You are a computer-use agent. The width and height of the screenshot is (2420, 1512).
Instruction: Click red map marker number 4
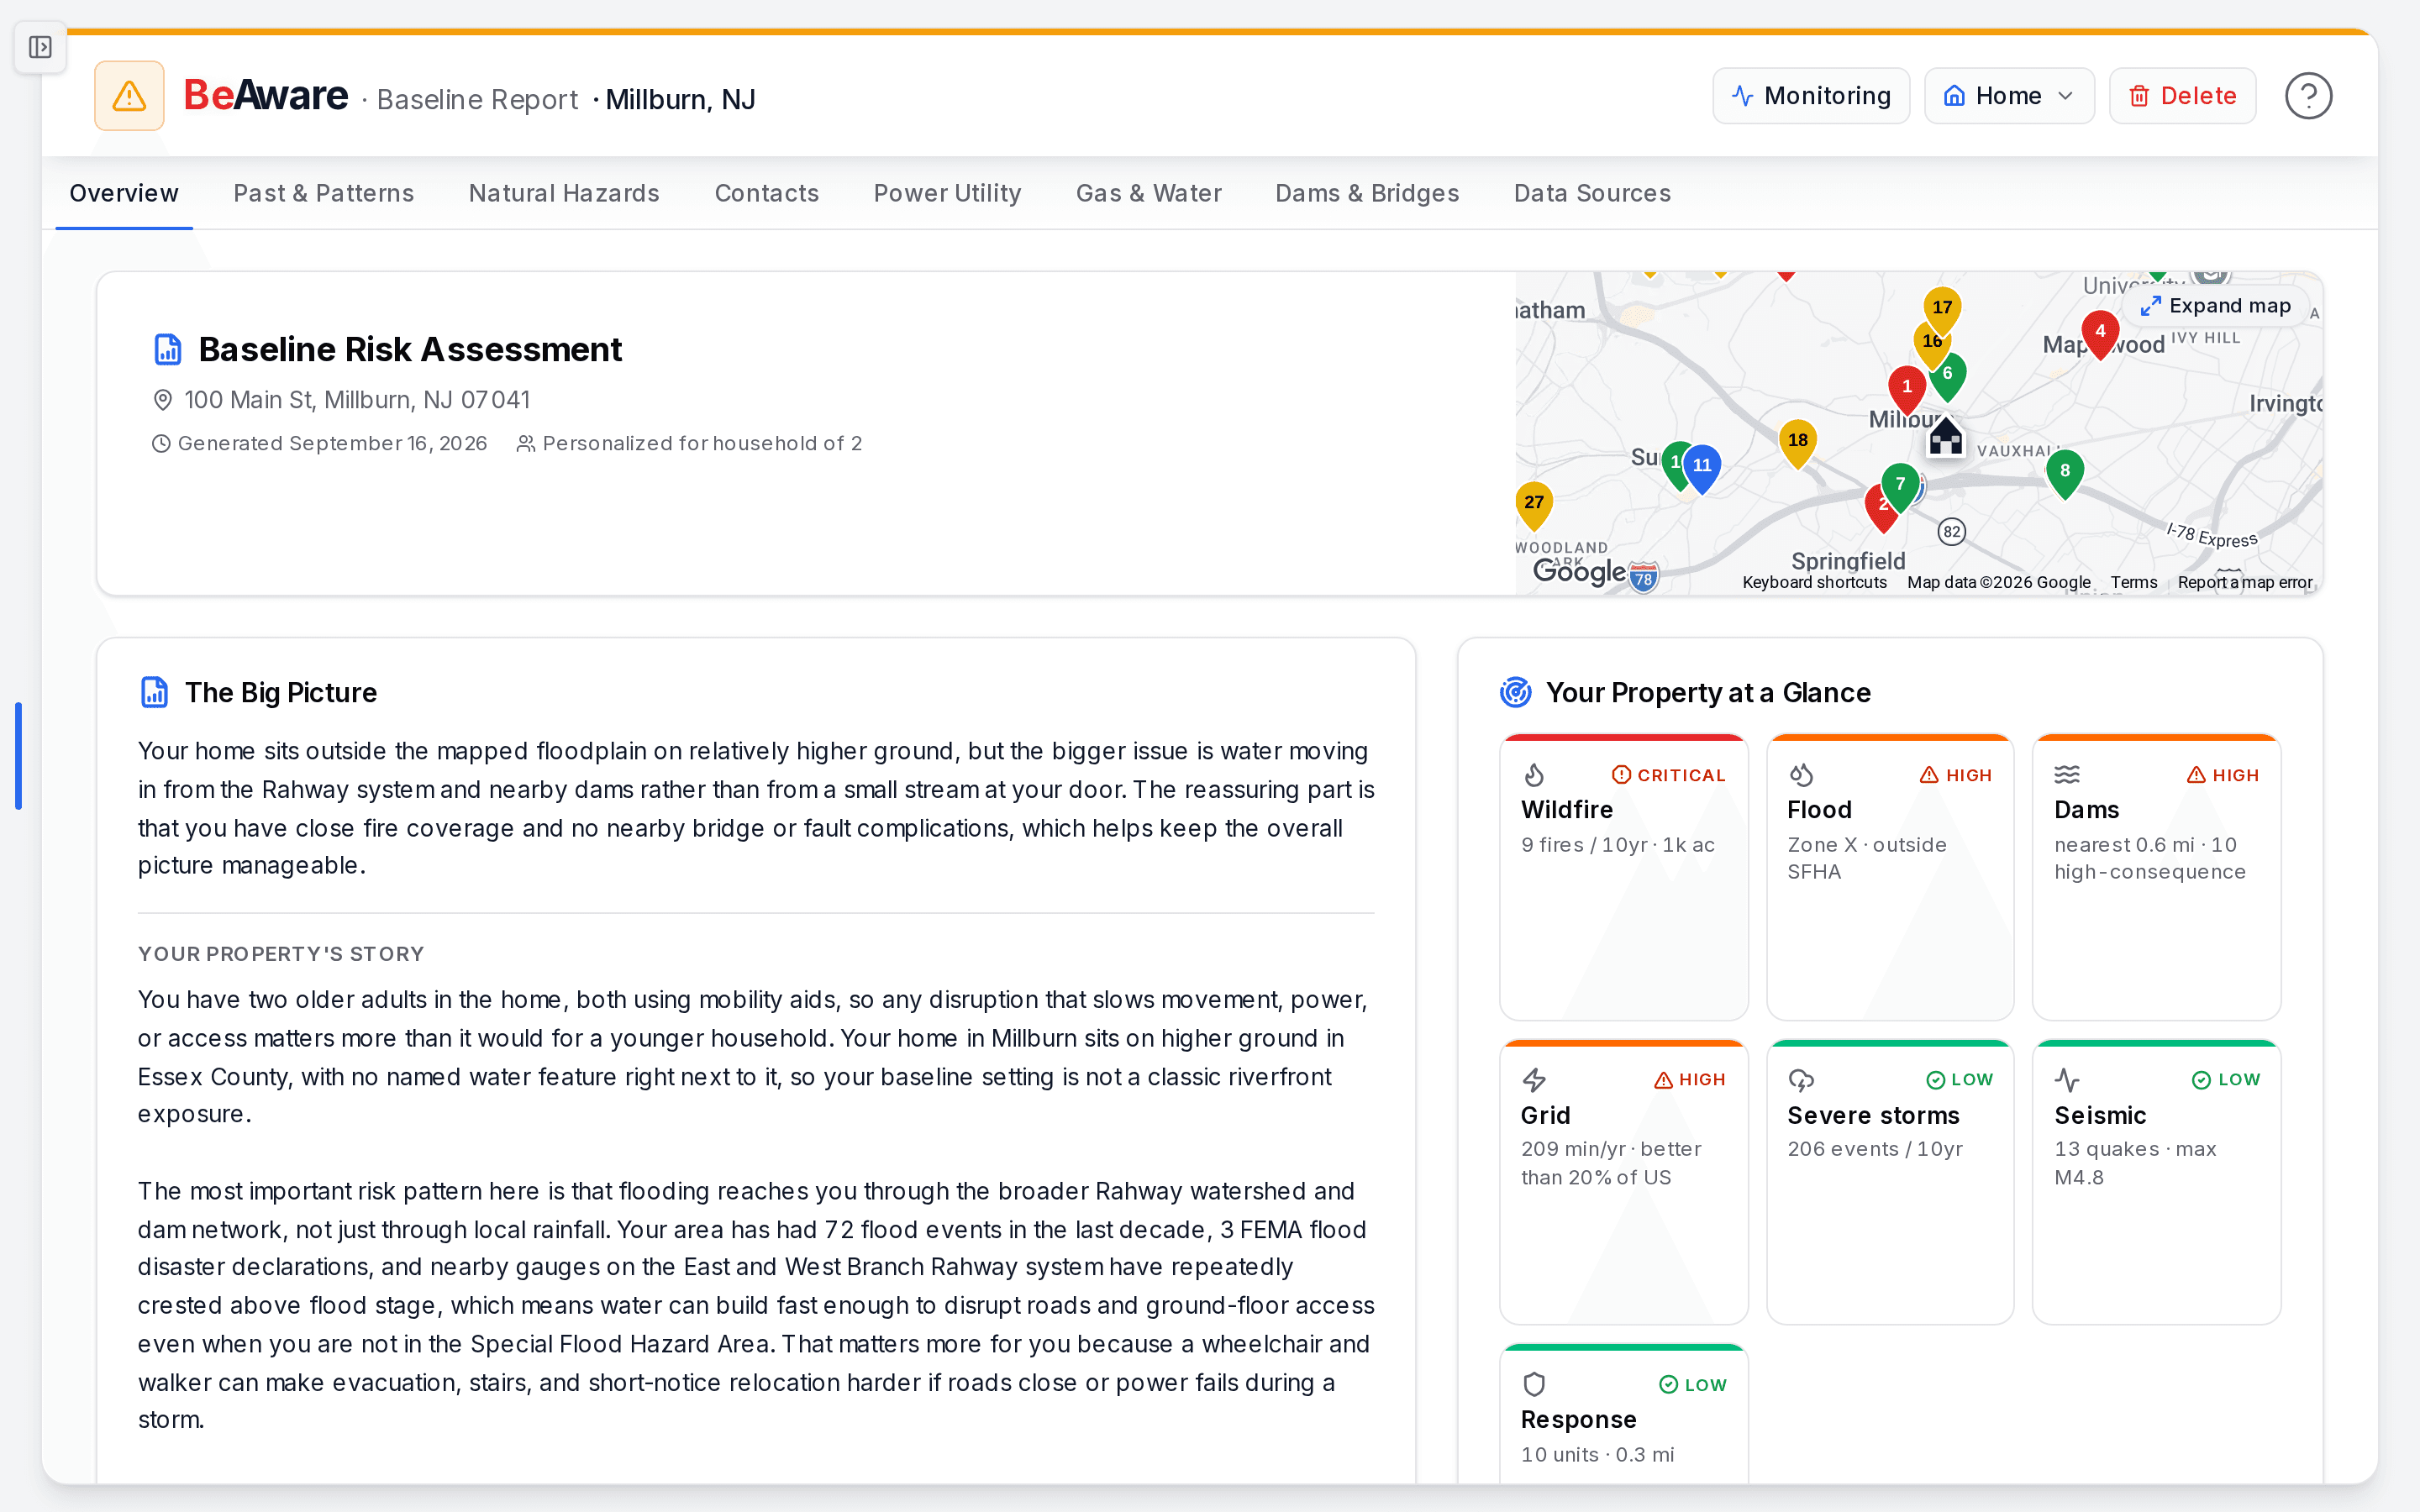pos(2100,335)
